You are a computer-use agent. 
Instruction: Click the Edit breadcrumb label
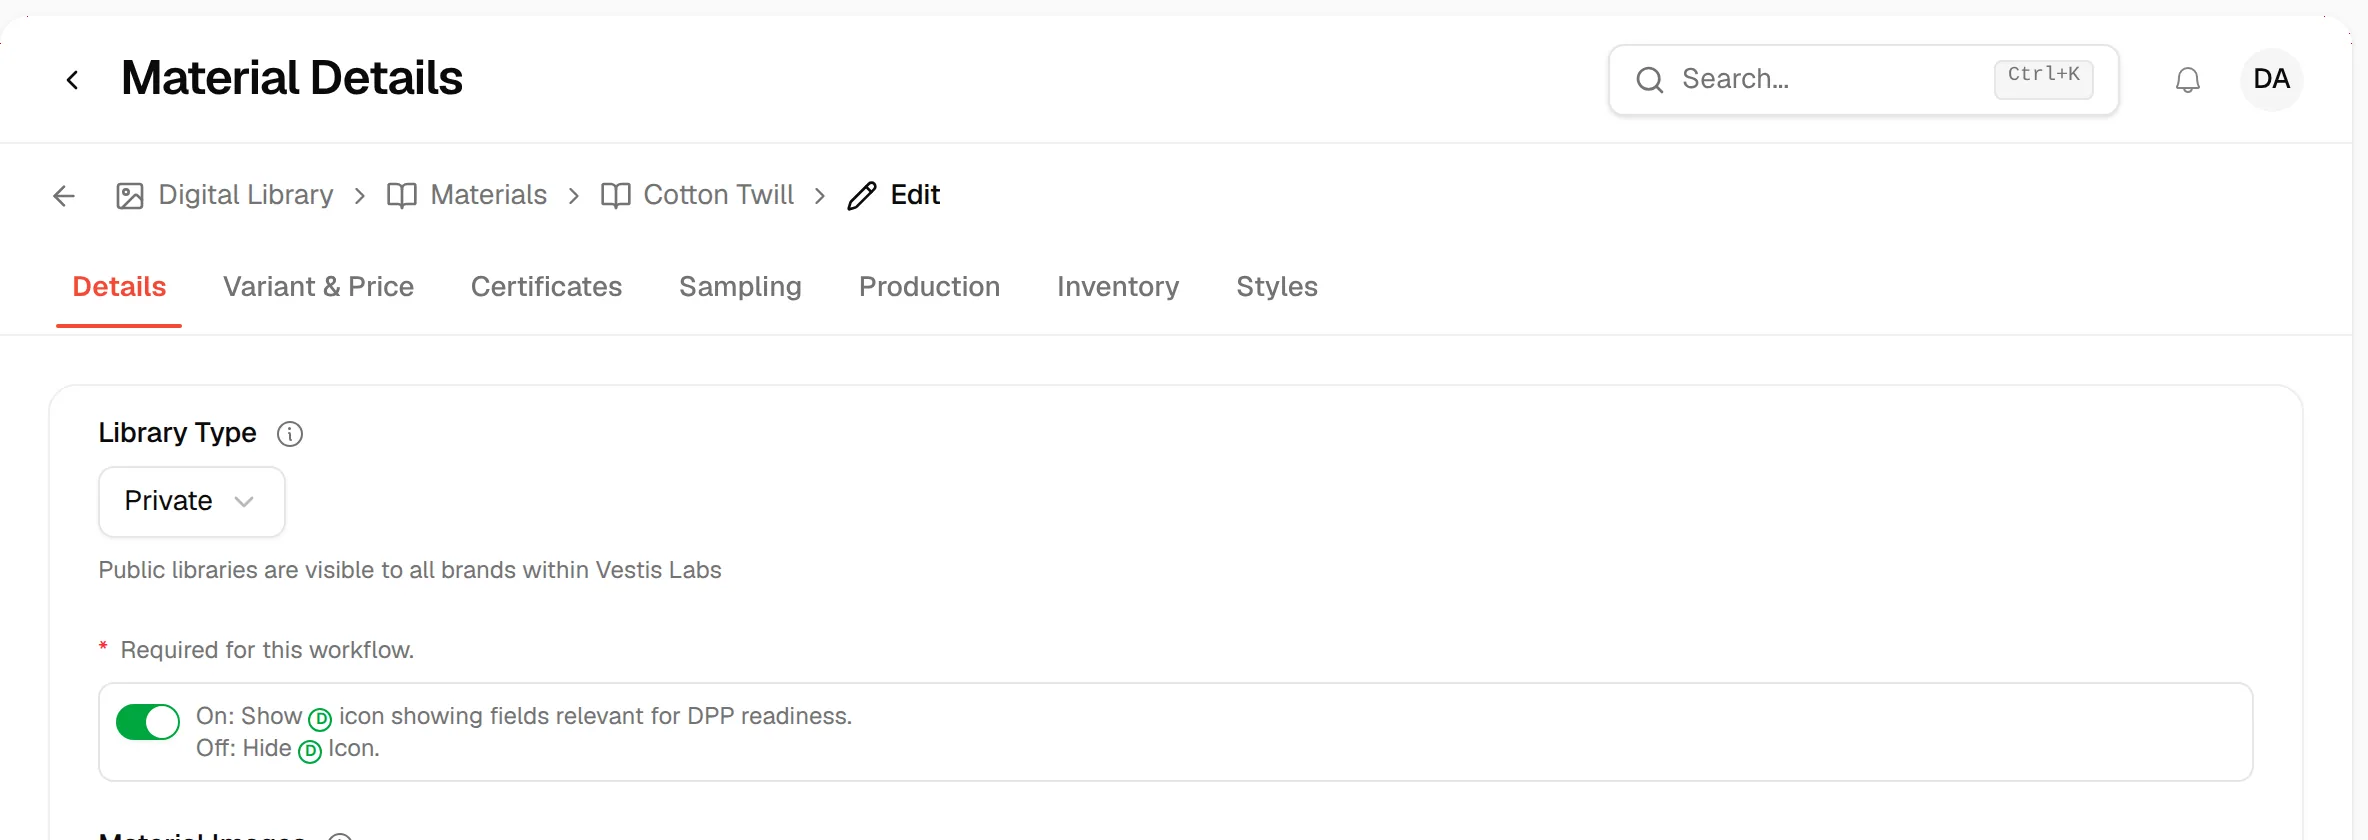(915, 195)
